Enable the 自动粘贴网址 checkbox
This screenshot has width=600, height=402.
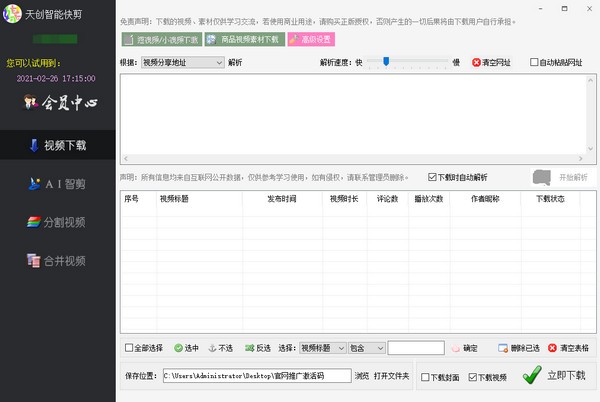[534, 62]
